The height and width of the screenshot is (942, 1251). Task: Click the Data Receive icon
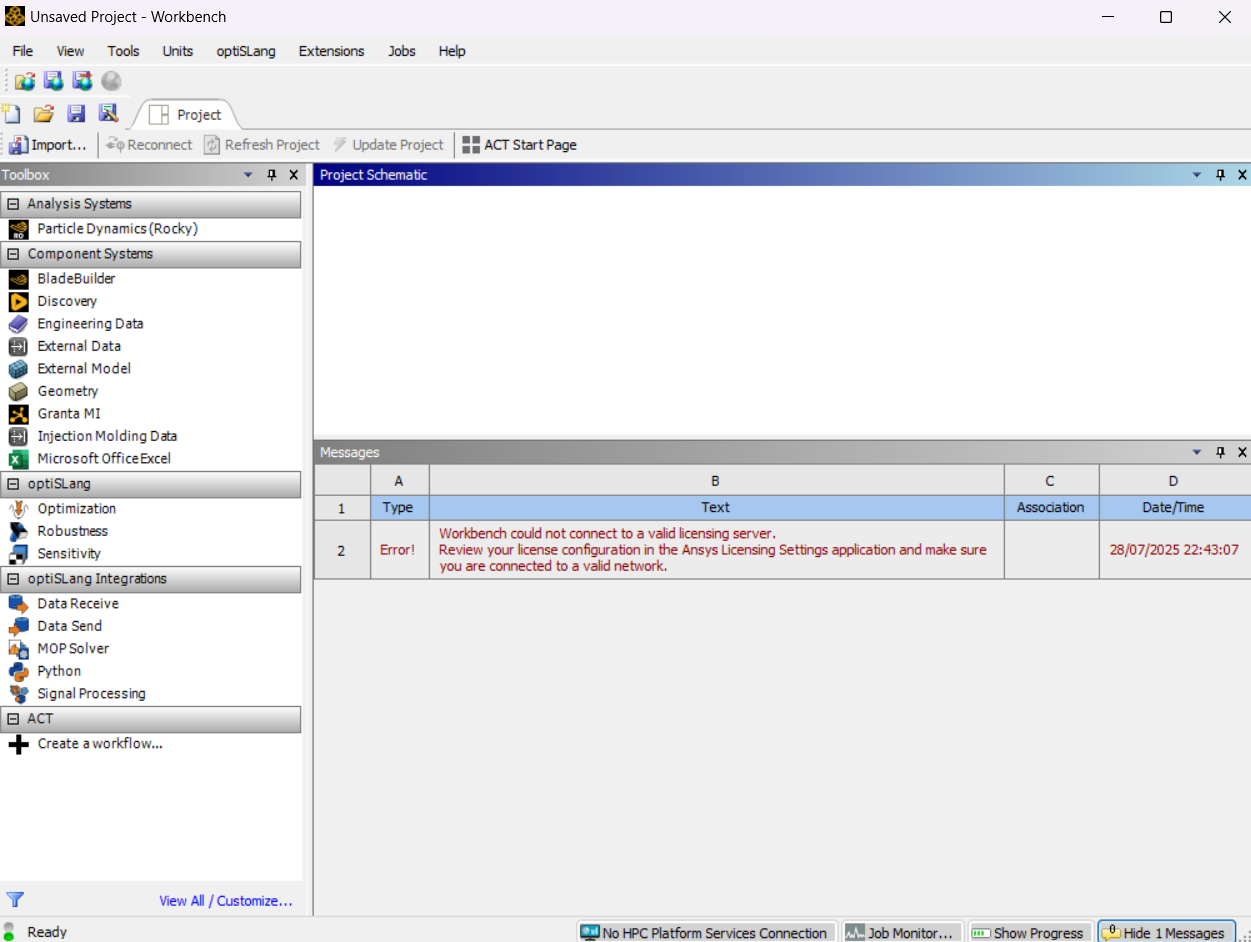tap(18, 604)
